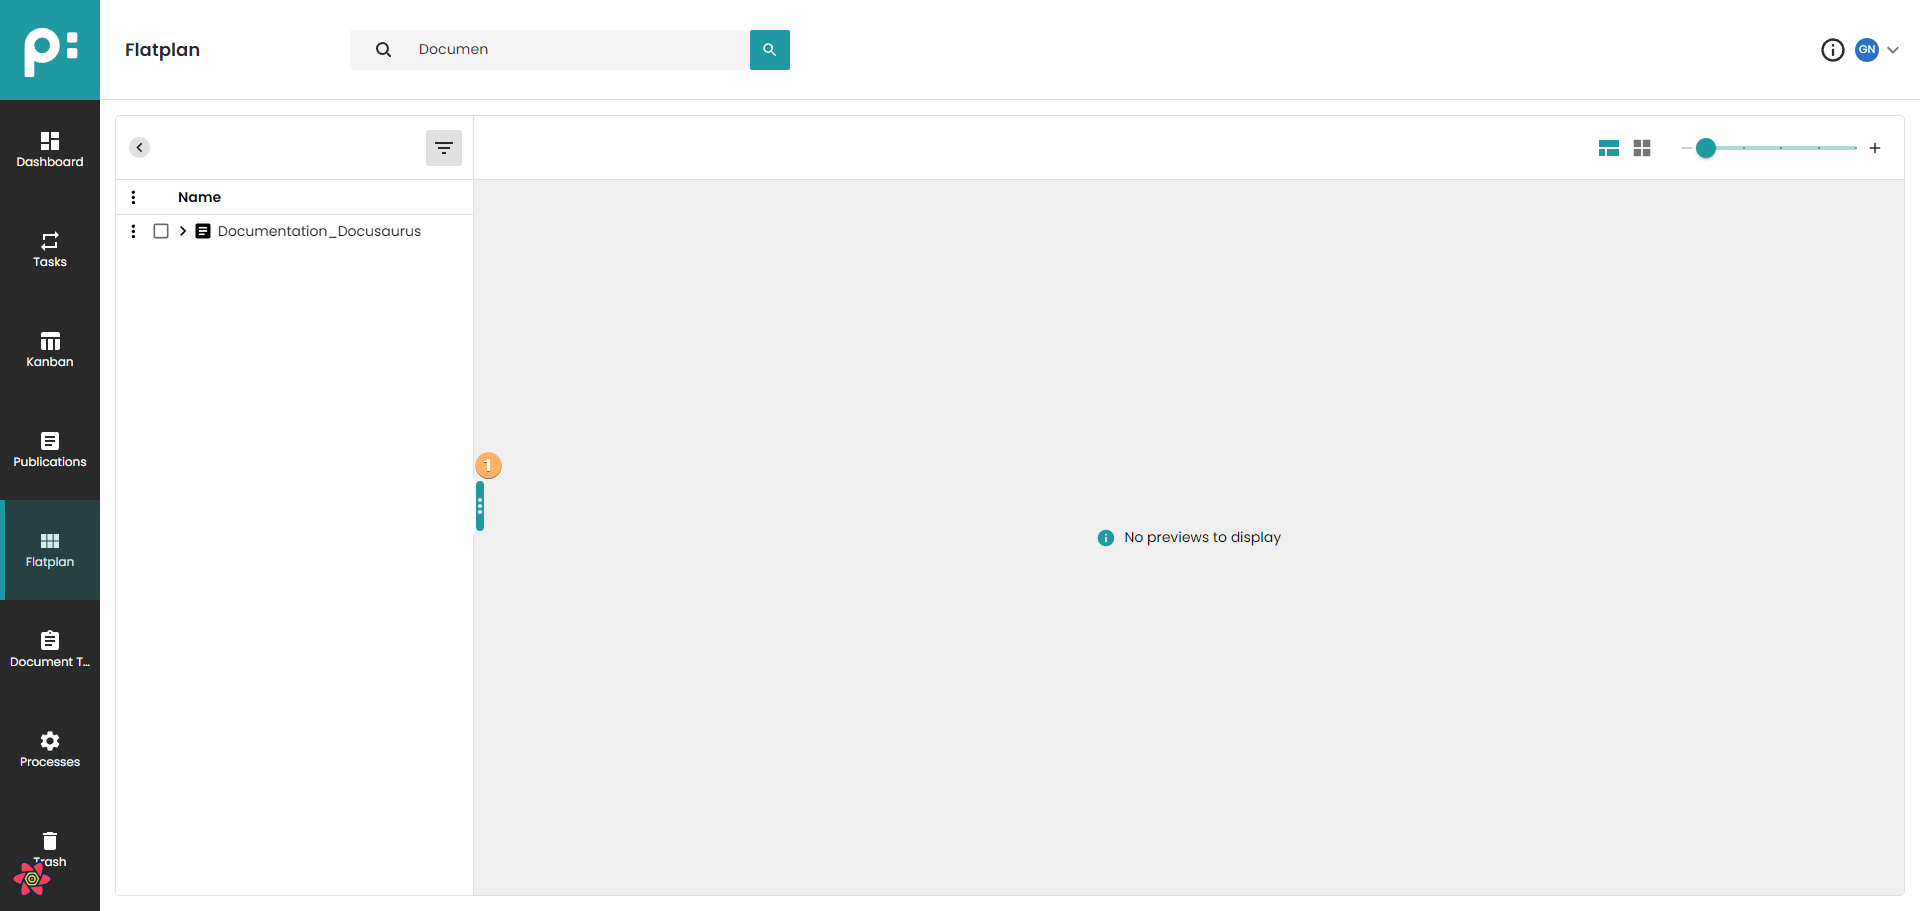Click the teal search submit button

point(769,50)
